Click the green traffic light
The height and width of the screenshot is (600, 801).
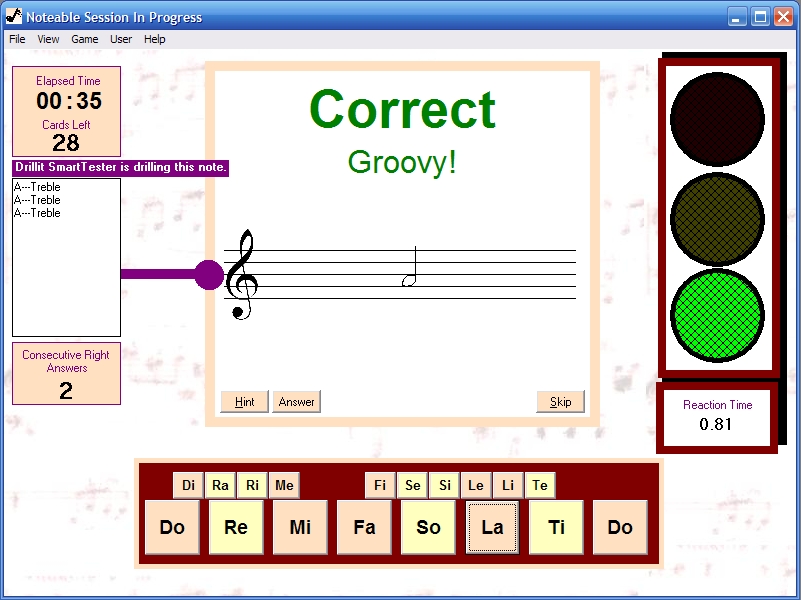coord(717,315)
